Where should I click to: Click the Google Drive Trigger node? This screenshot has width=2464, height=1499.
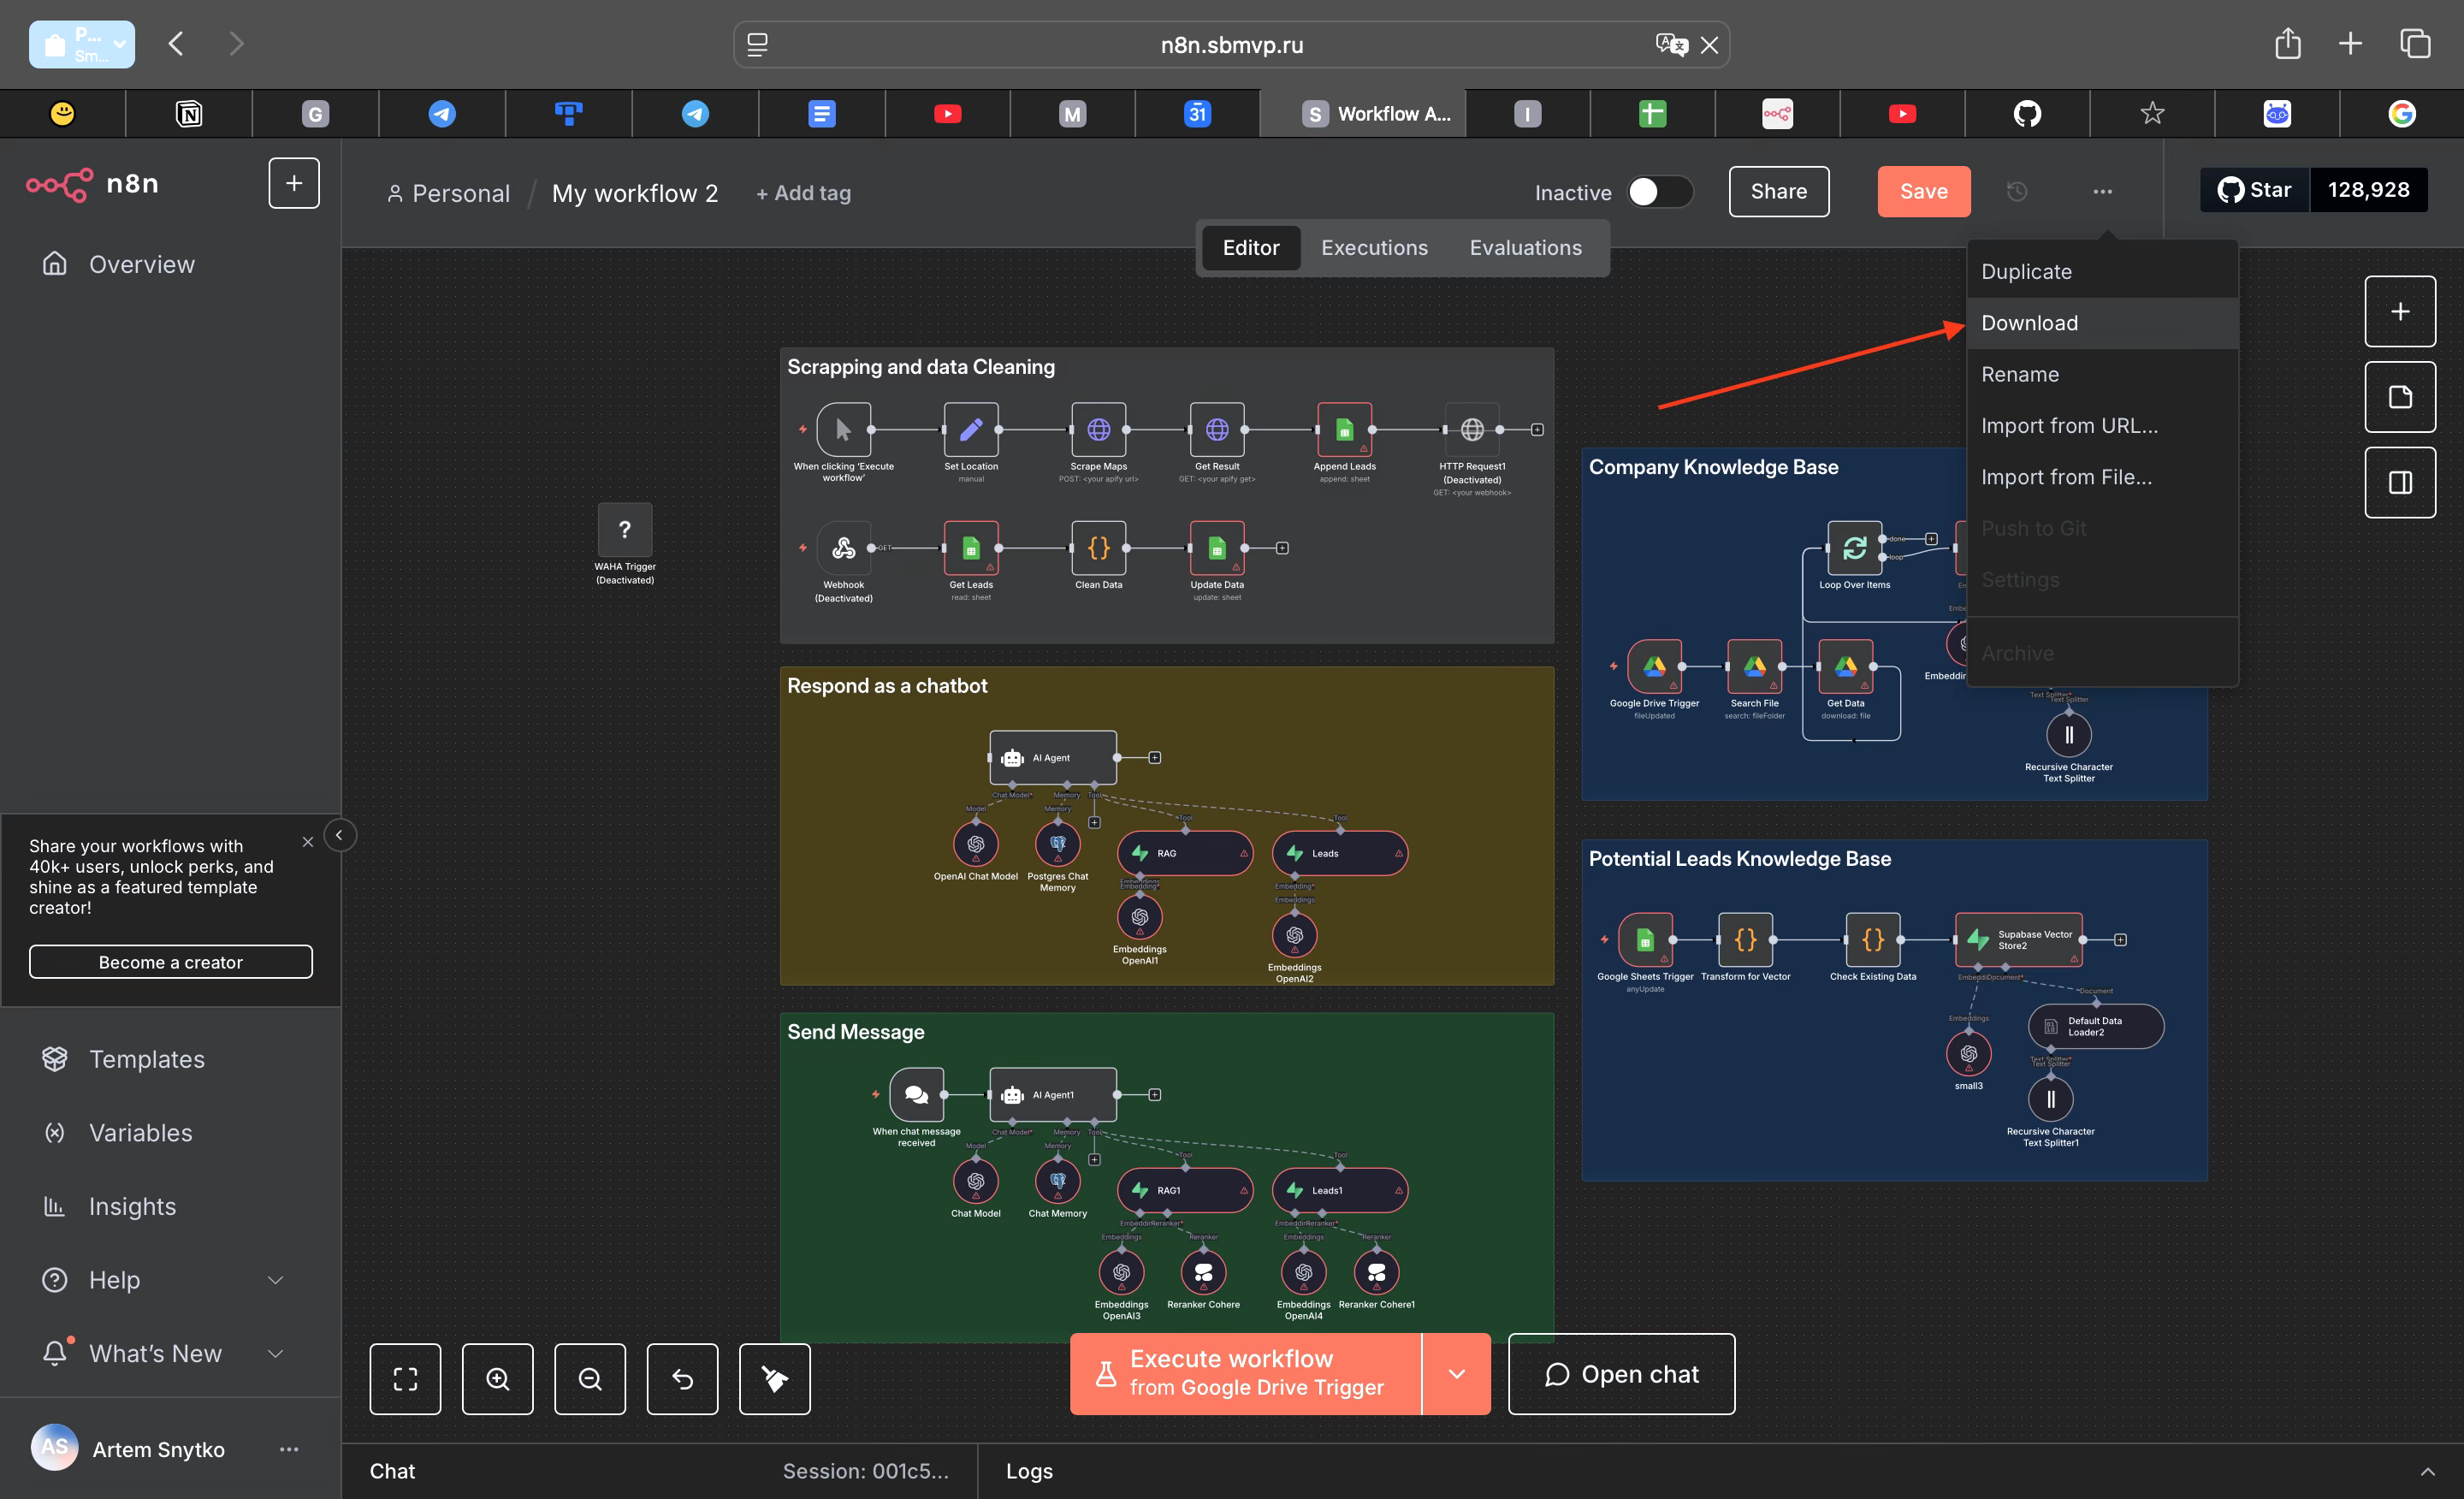coord(1654,667)
